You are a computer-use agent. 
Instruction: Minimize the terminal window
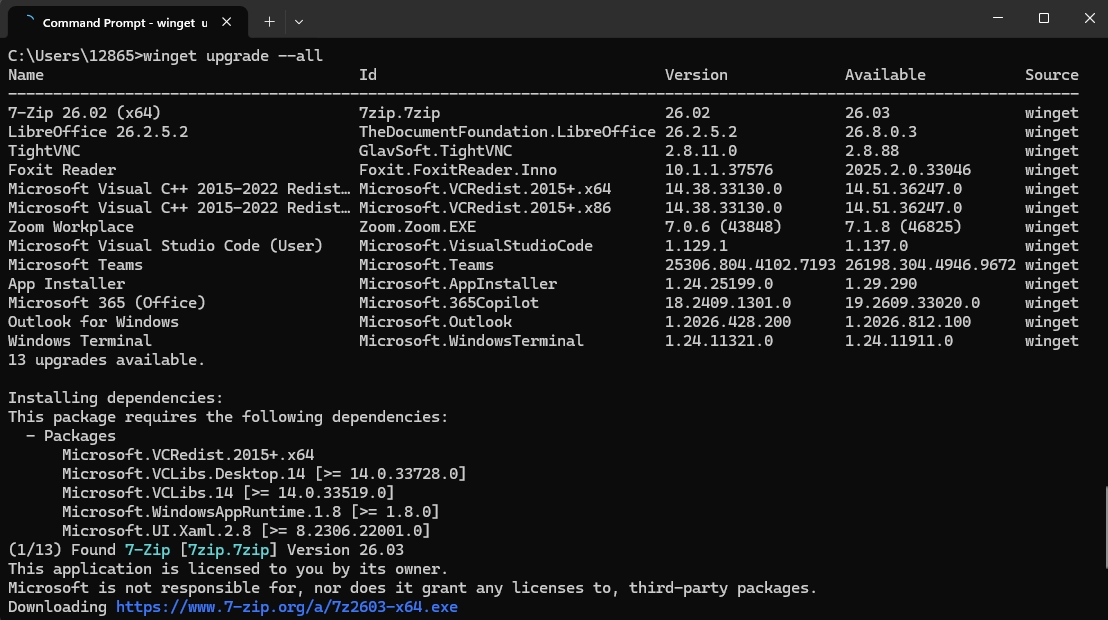coord(998,18)
